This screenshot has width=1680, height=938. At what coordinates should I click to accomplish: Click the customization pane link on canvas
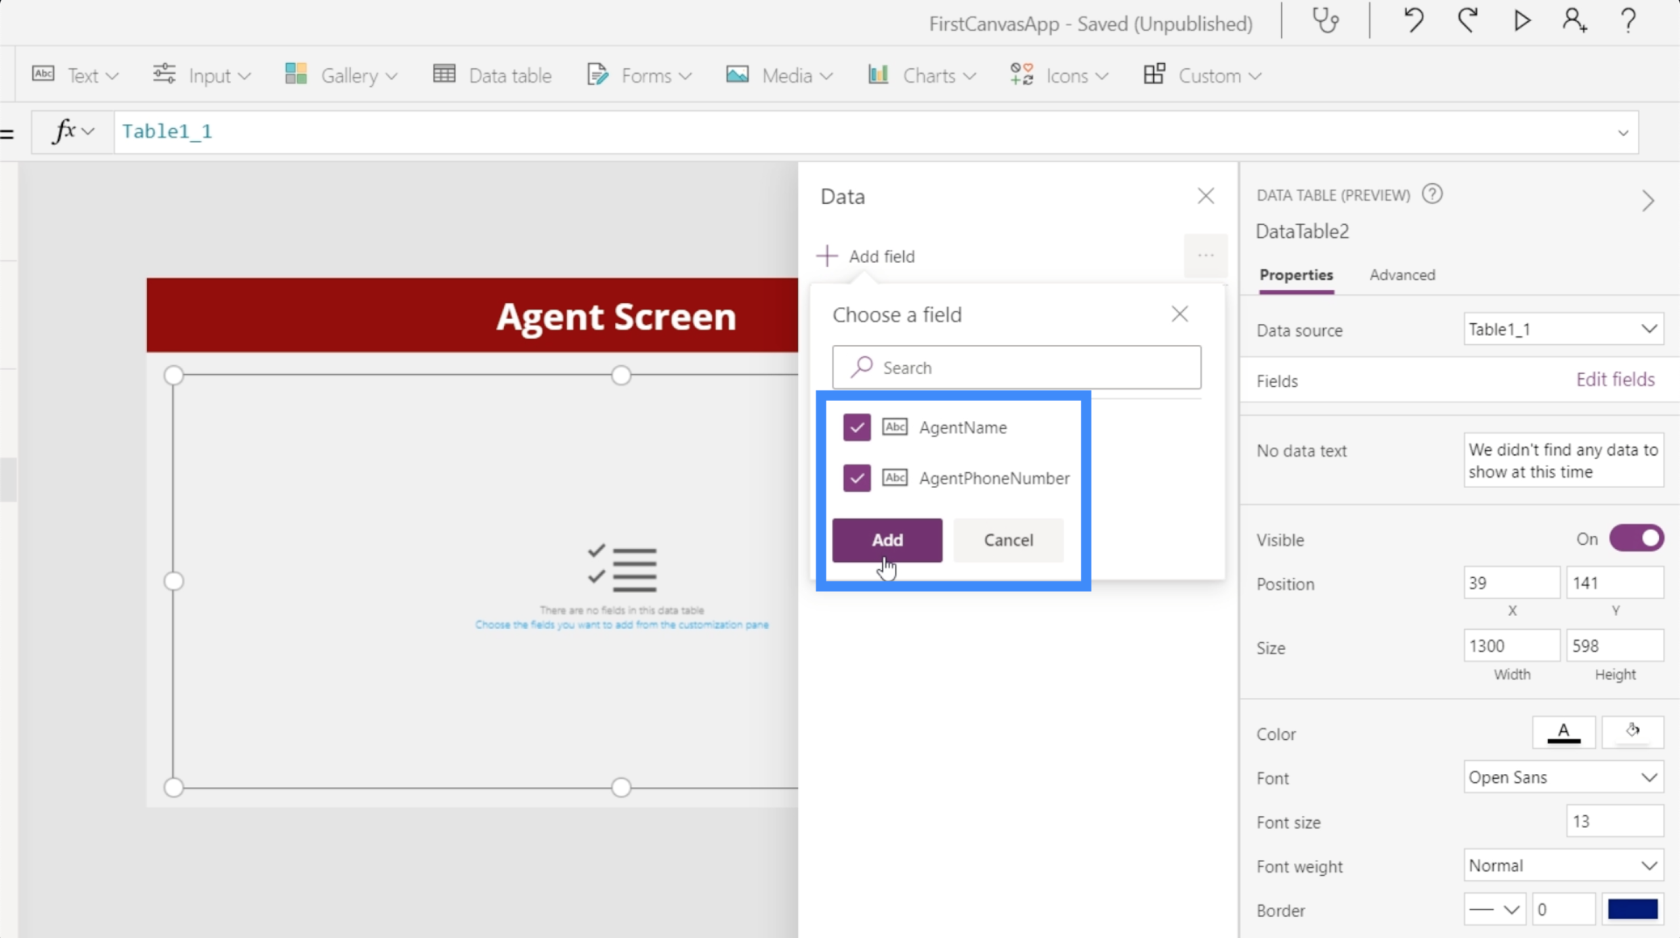622,625
